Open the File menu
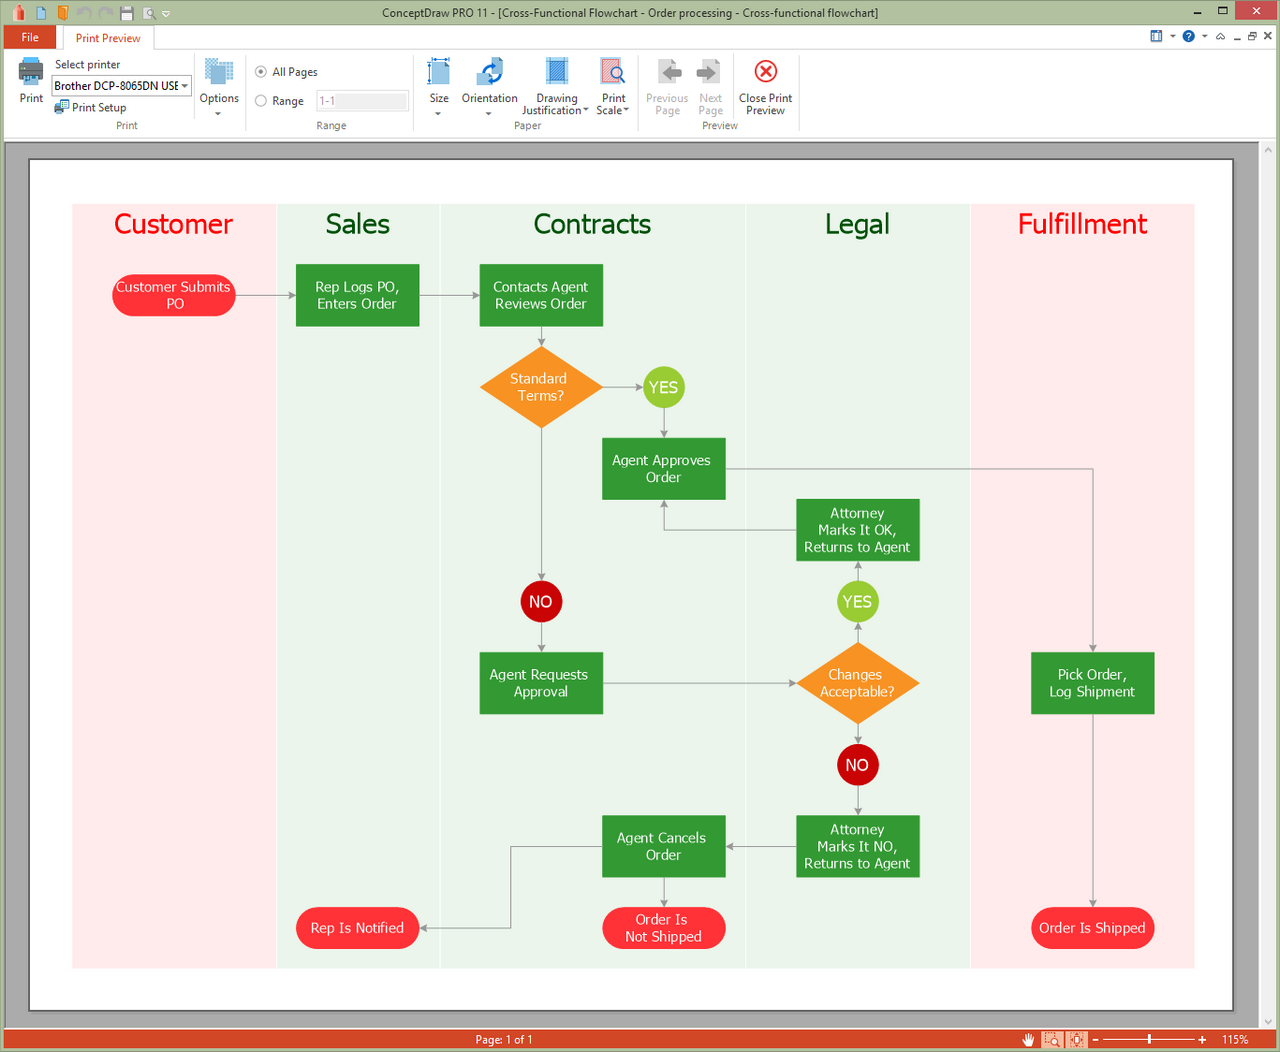This screenshot has height=1052, width=1280. (30, 38)
